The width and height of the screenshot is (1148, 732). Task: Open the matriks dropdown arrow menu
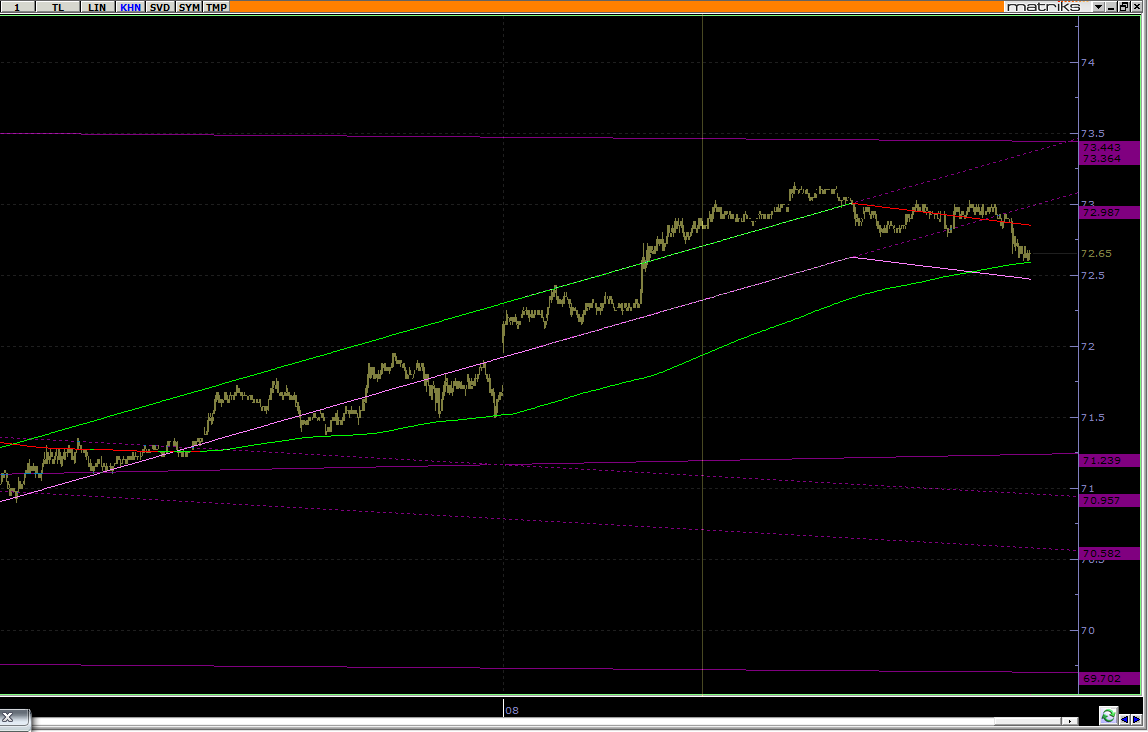tap(1098, 7)
